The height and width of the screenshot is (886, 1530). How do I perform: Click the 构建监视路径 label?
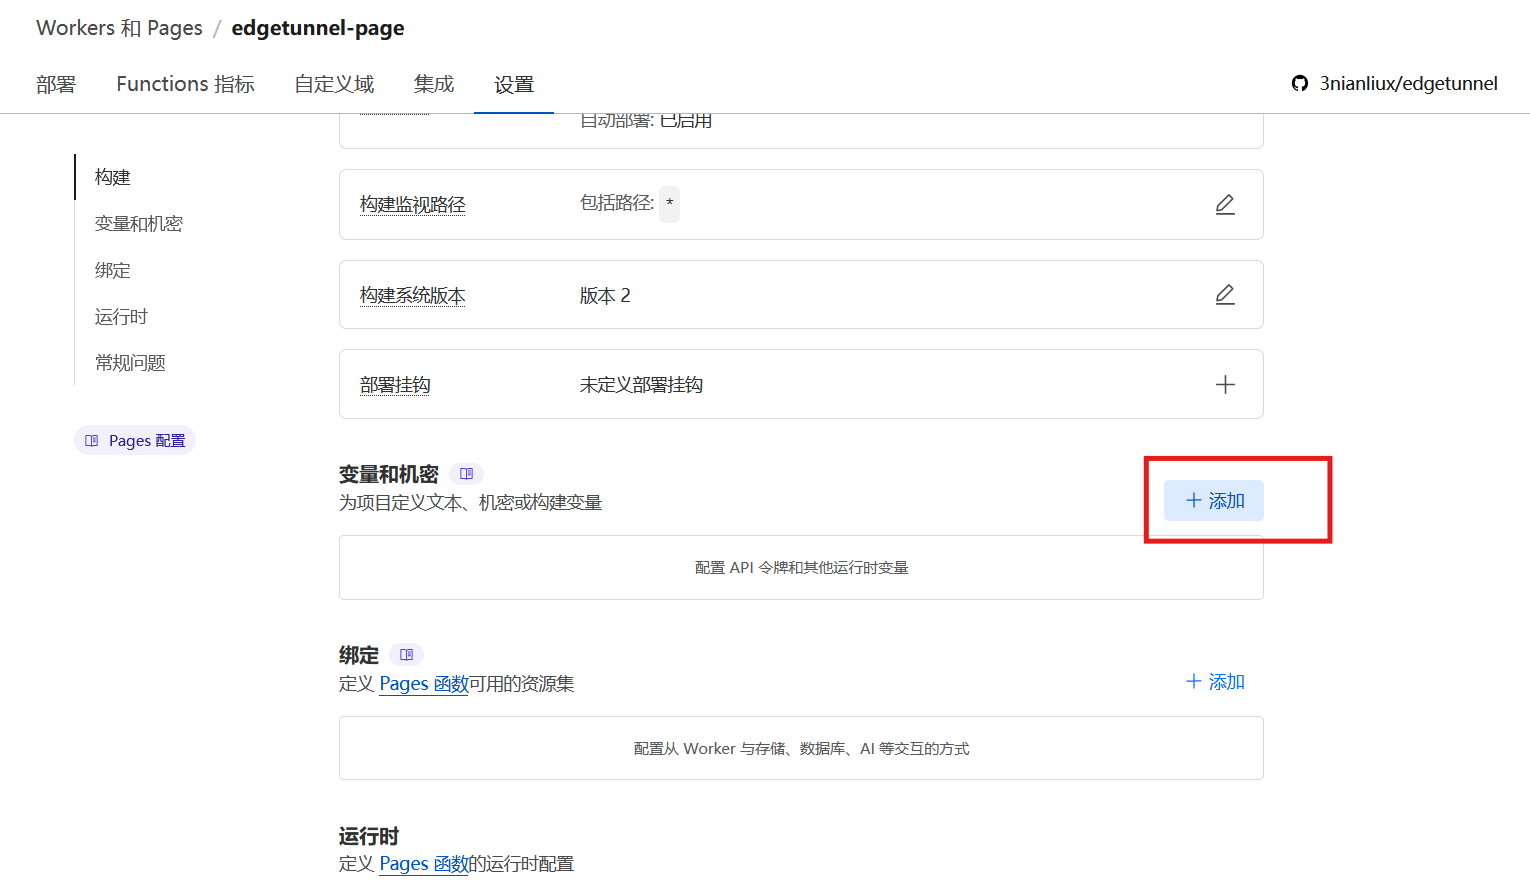[413, 204]
